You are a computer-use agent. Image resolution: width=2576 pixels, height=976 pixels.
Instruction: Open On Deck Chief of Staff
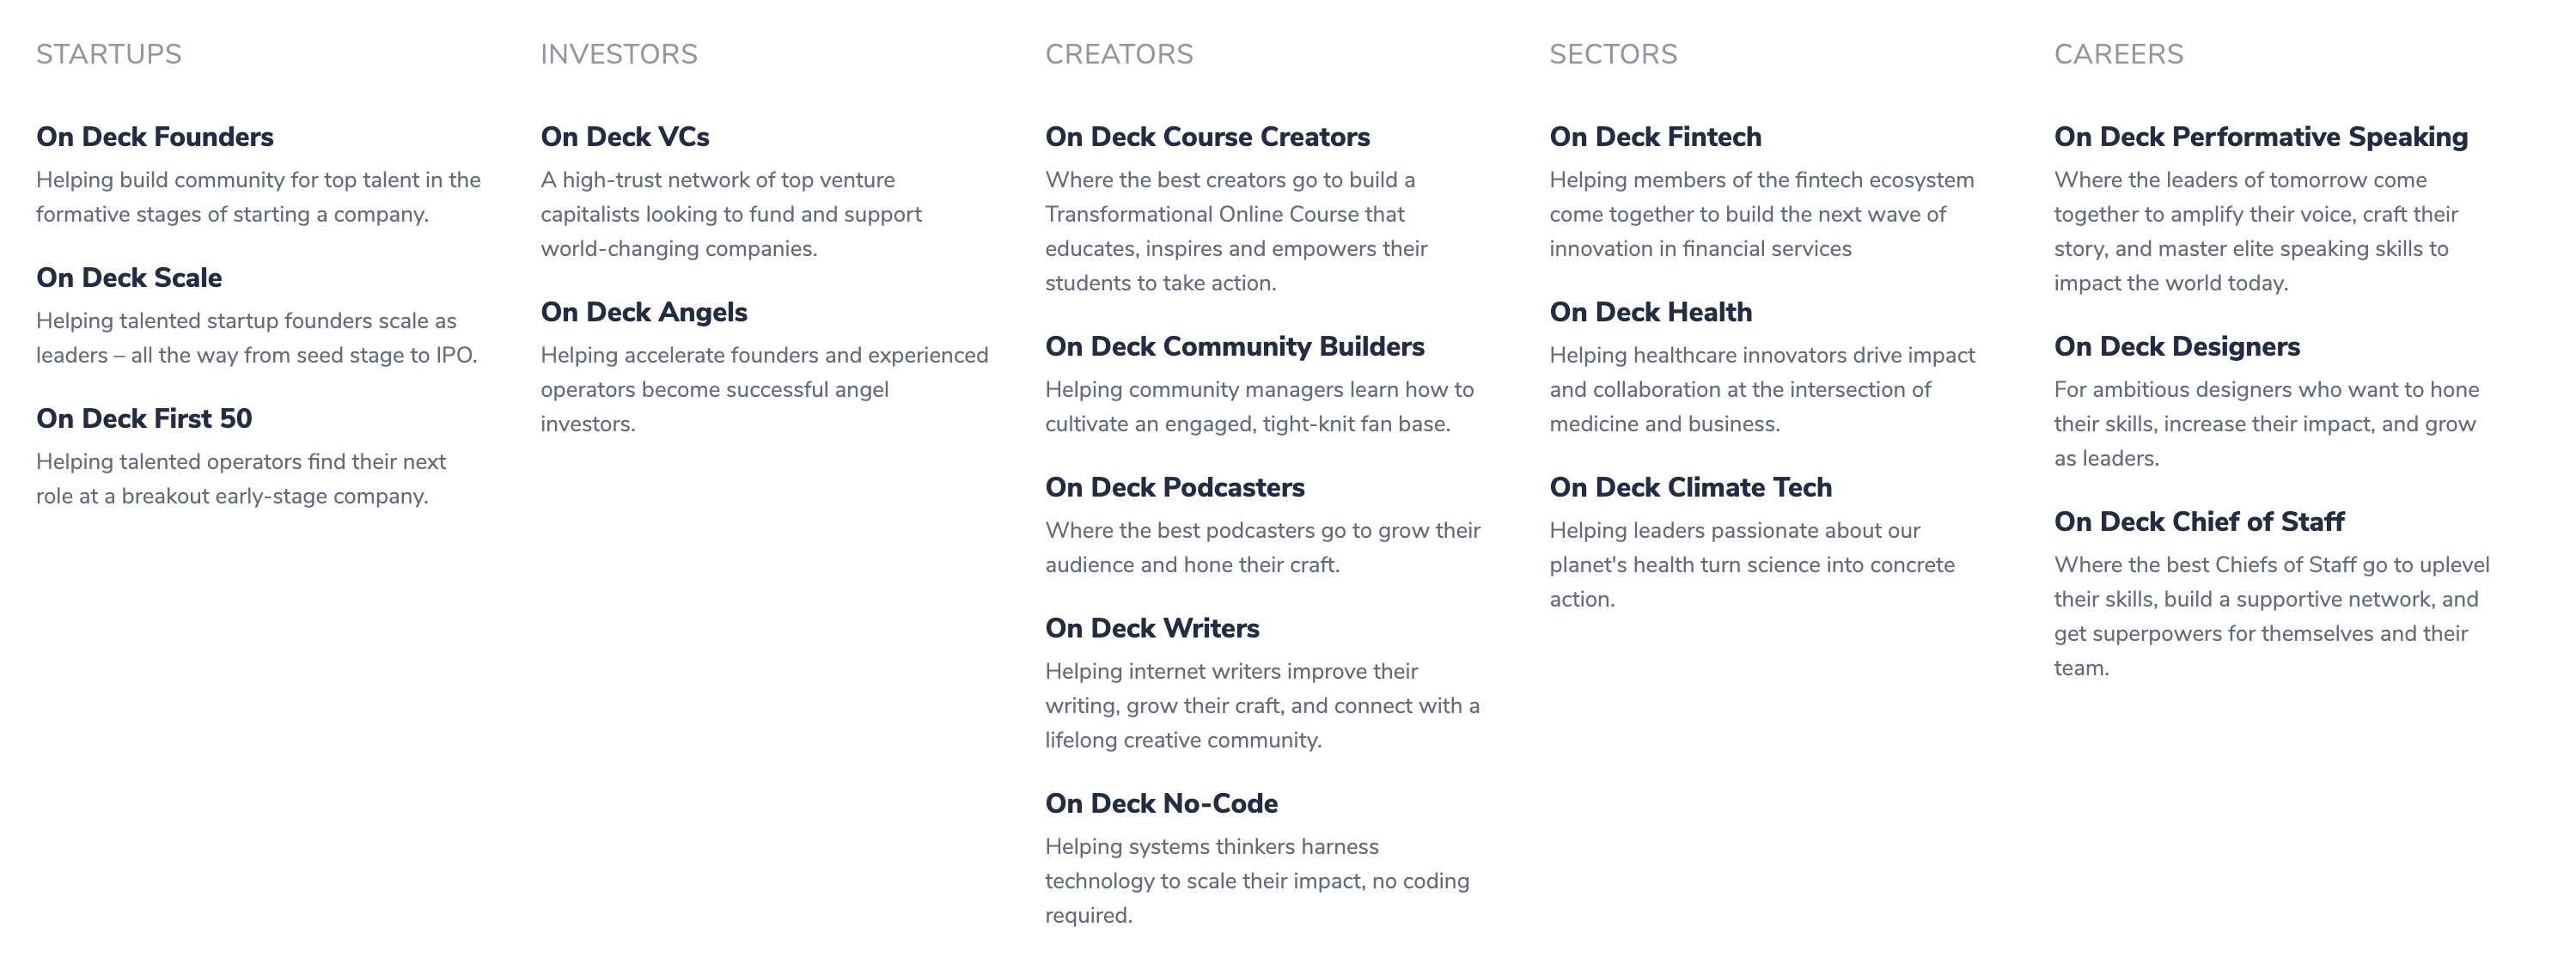tap(2199, 522)
